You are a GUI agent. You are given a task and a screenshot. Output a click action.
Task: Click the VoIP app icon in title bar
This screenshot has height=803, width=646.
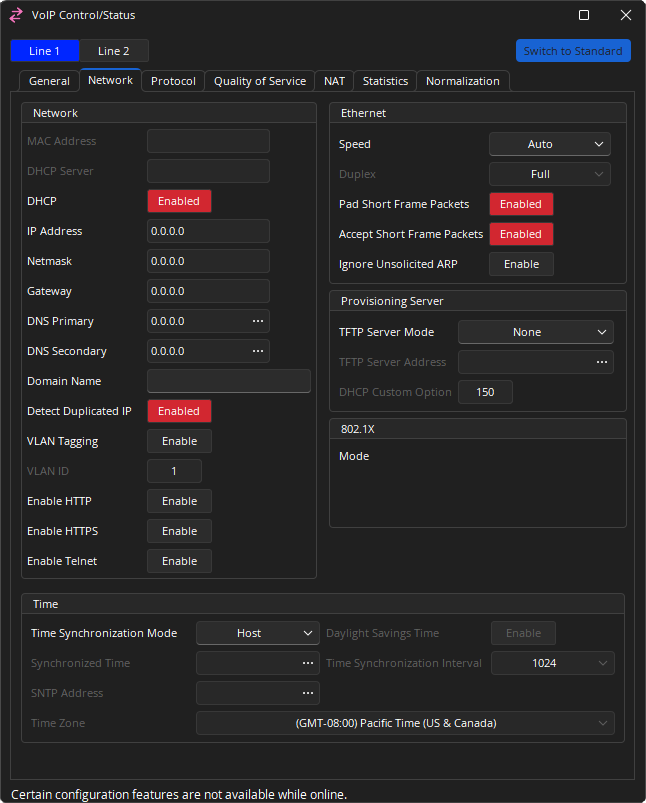point(16,15)
